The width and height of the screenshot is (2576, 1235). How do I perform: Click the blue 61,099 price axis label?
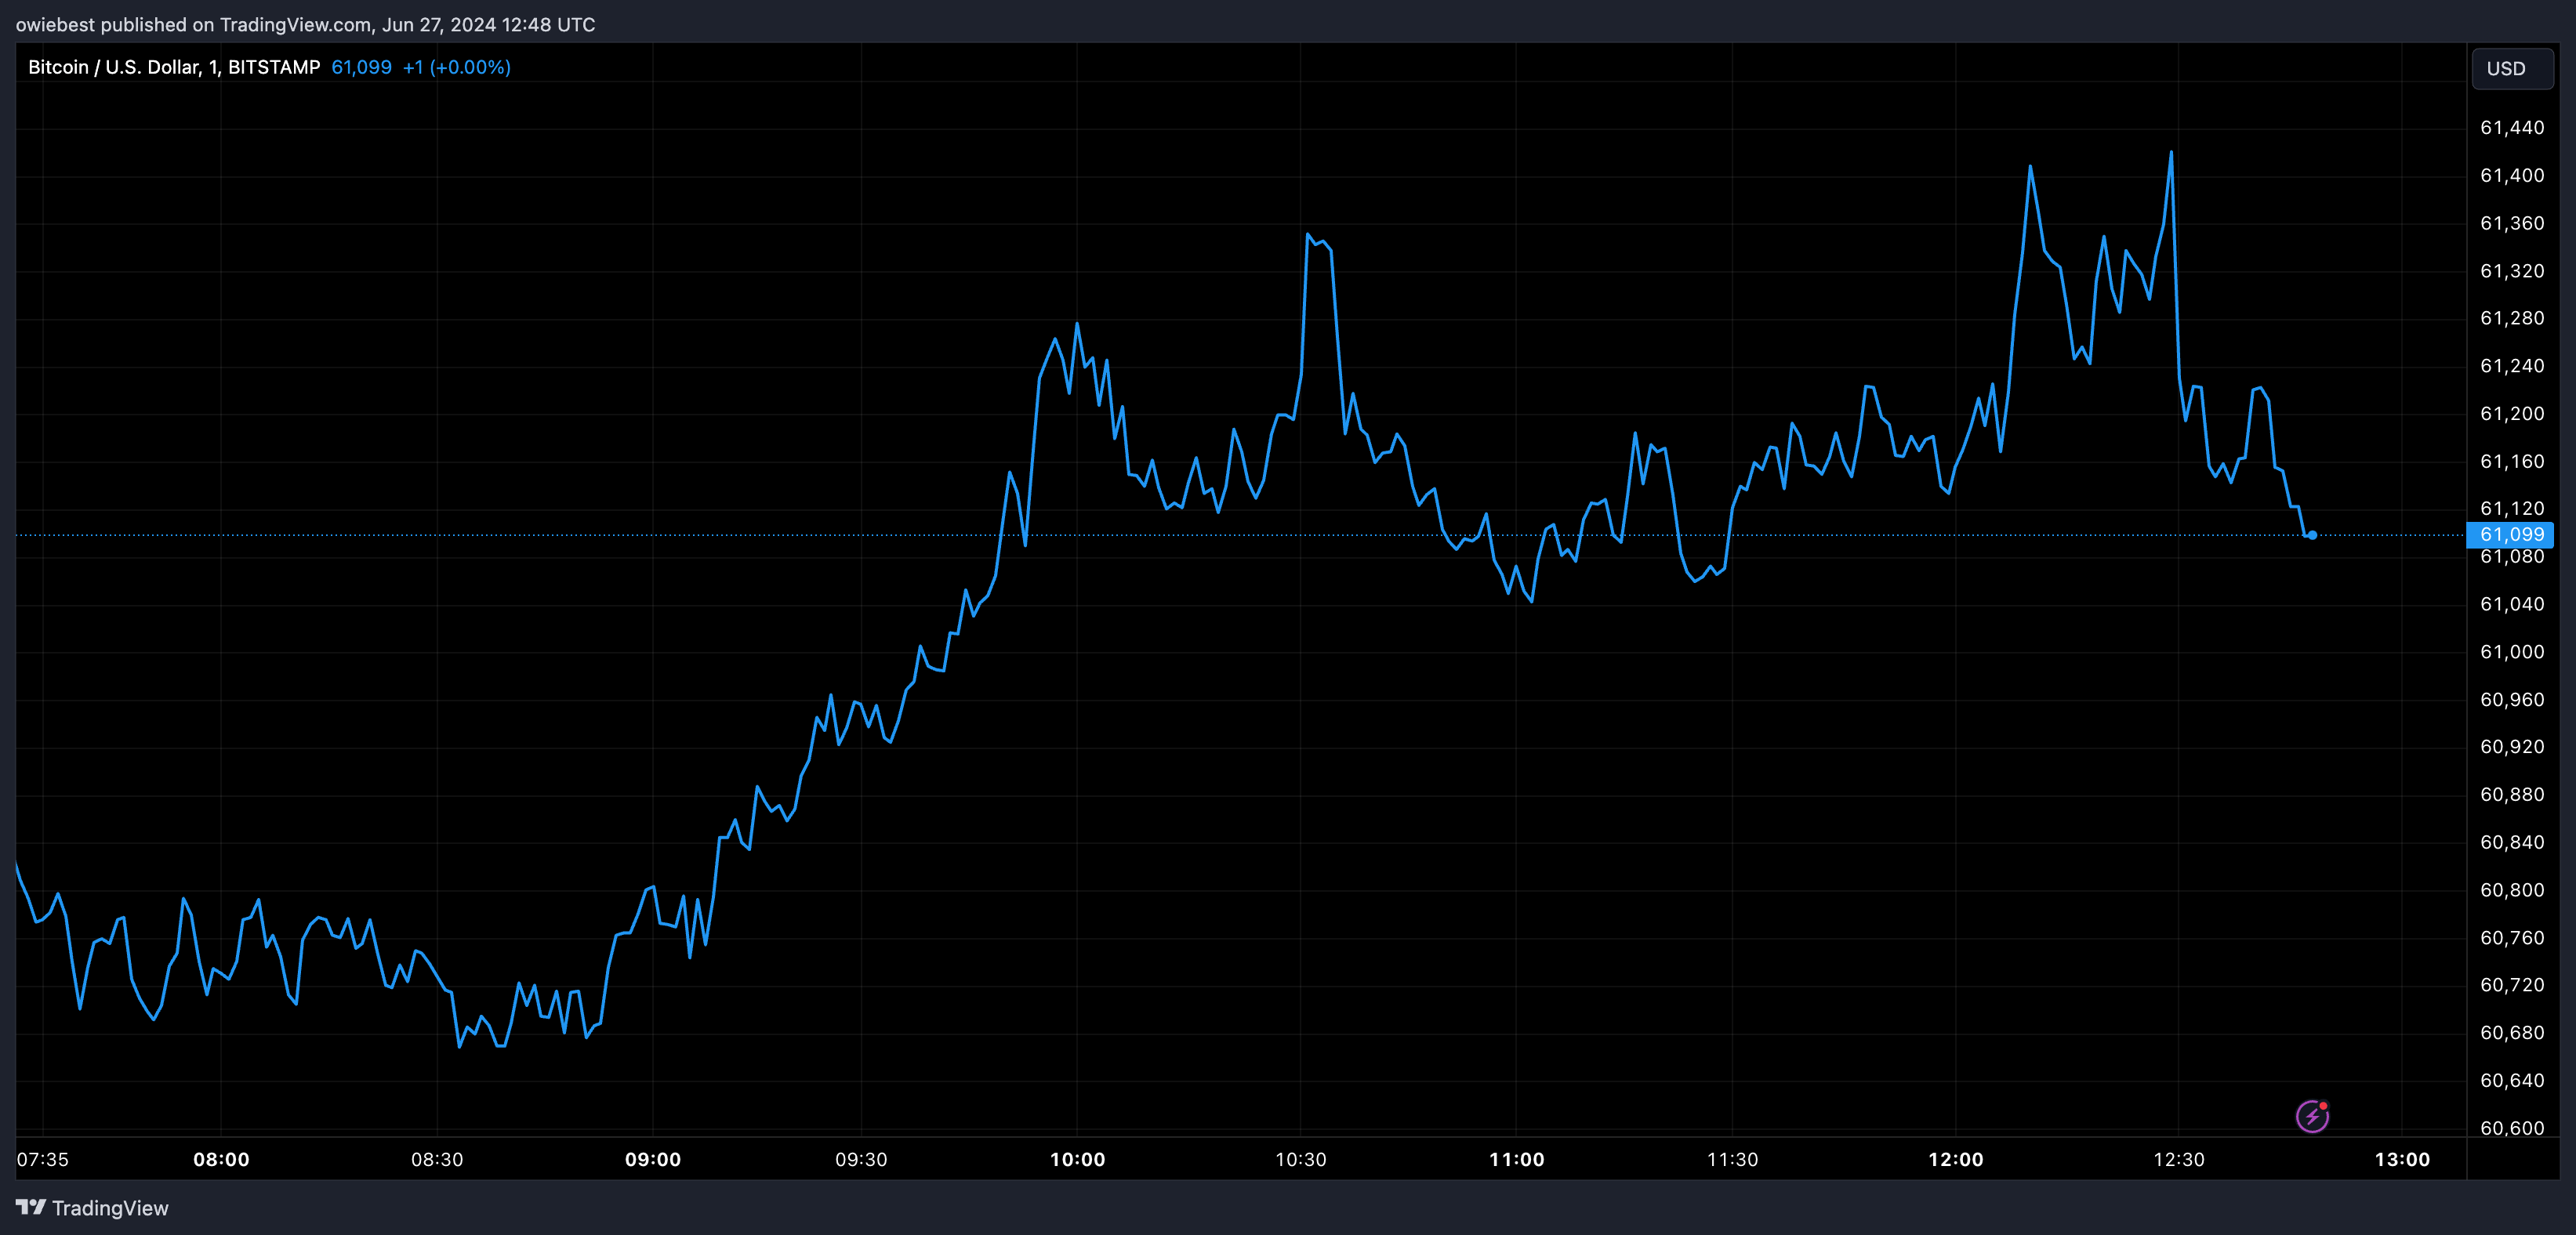click(x=2511, y=535)
